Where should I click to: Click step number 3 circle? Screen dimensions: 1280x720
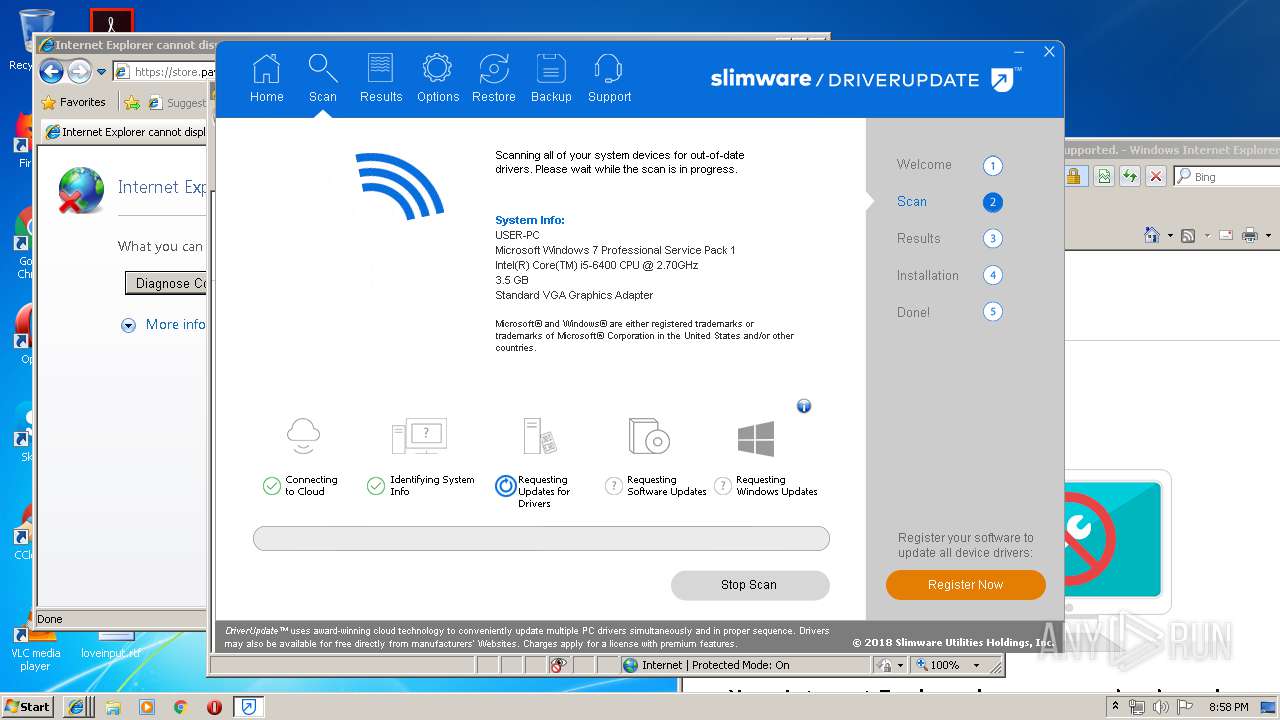[992, 239]
